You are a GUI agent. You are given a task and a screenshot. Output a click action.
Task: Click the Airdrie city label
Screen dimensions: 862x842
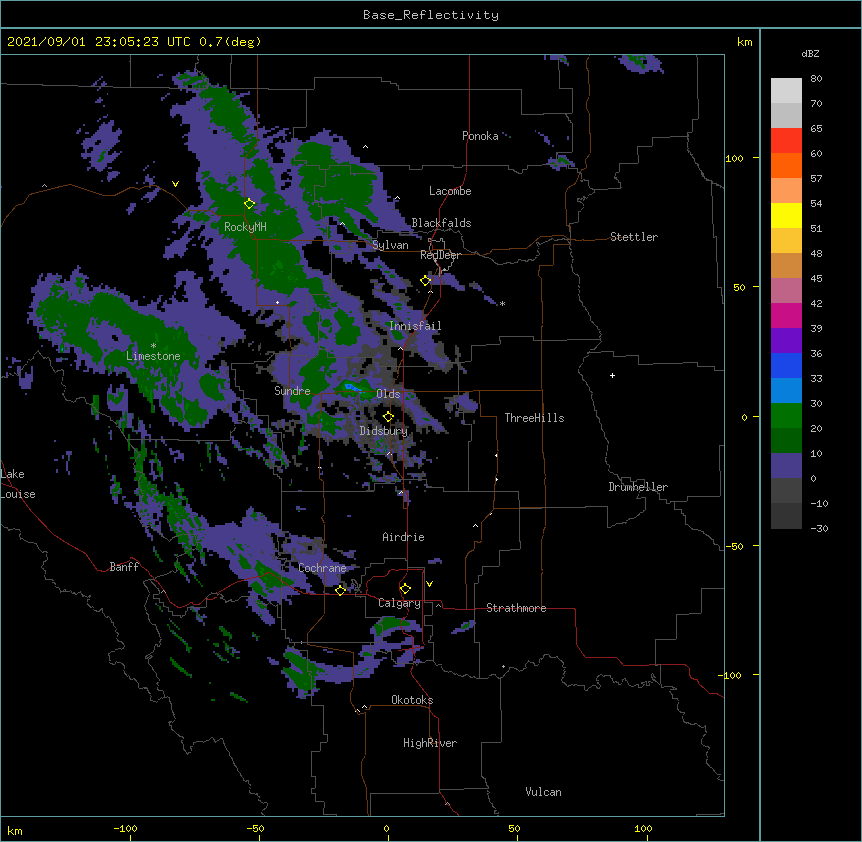404,537
